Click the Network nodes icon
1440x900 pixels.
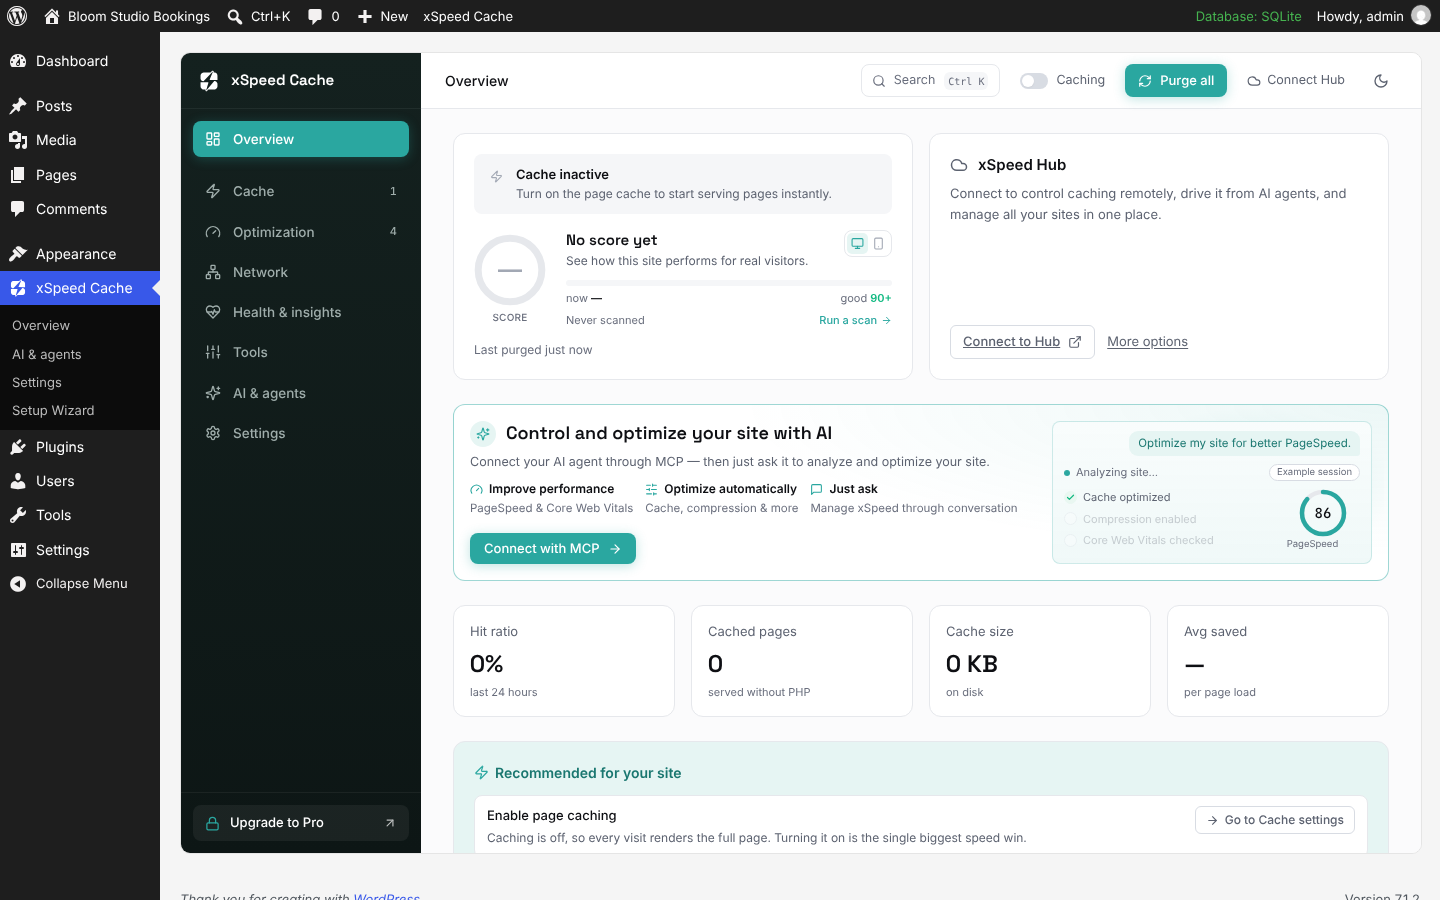pos(213,272)
